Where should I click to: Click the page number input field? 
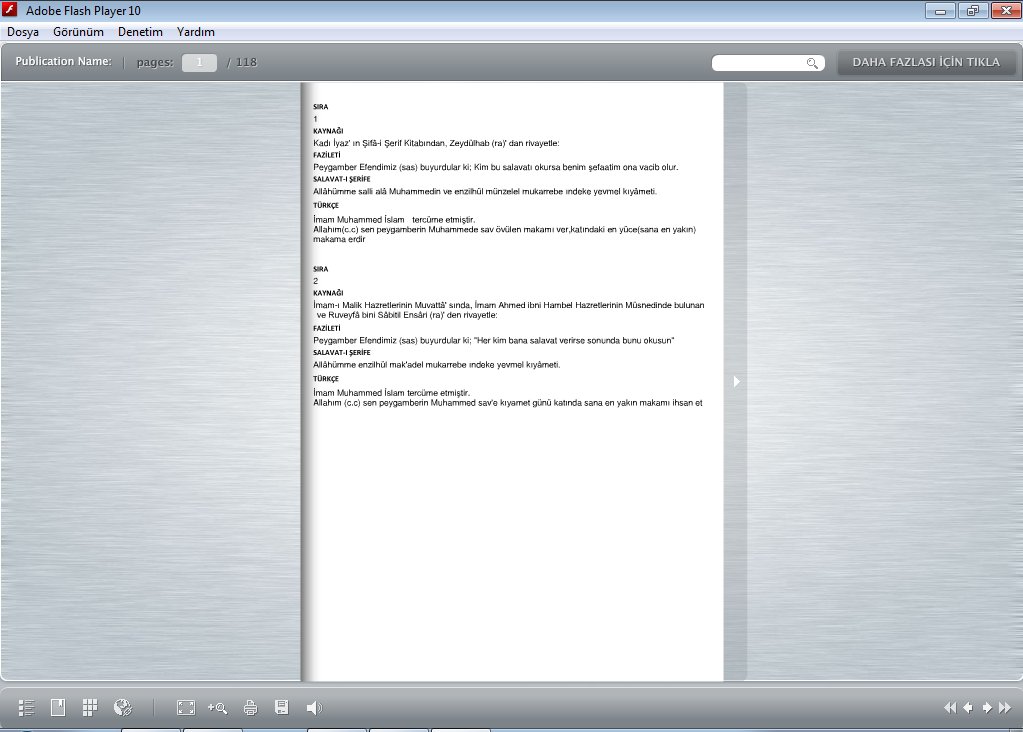tap(199, 63)
